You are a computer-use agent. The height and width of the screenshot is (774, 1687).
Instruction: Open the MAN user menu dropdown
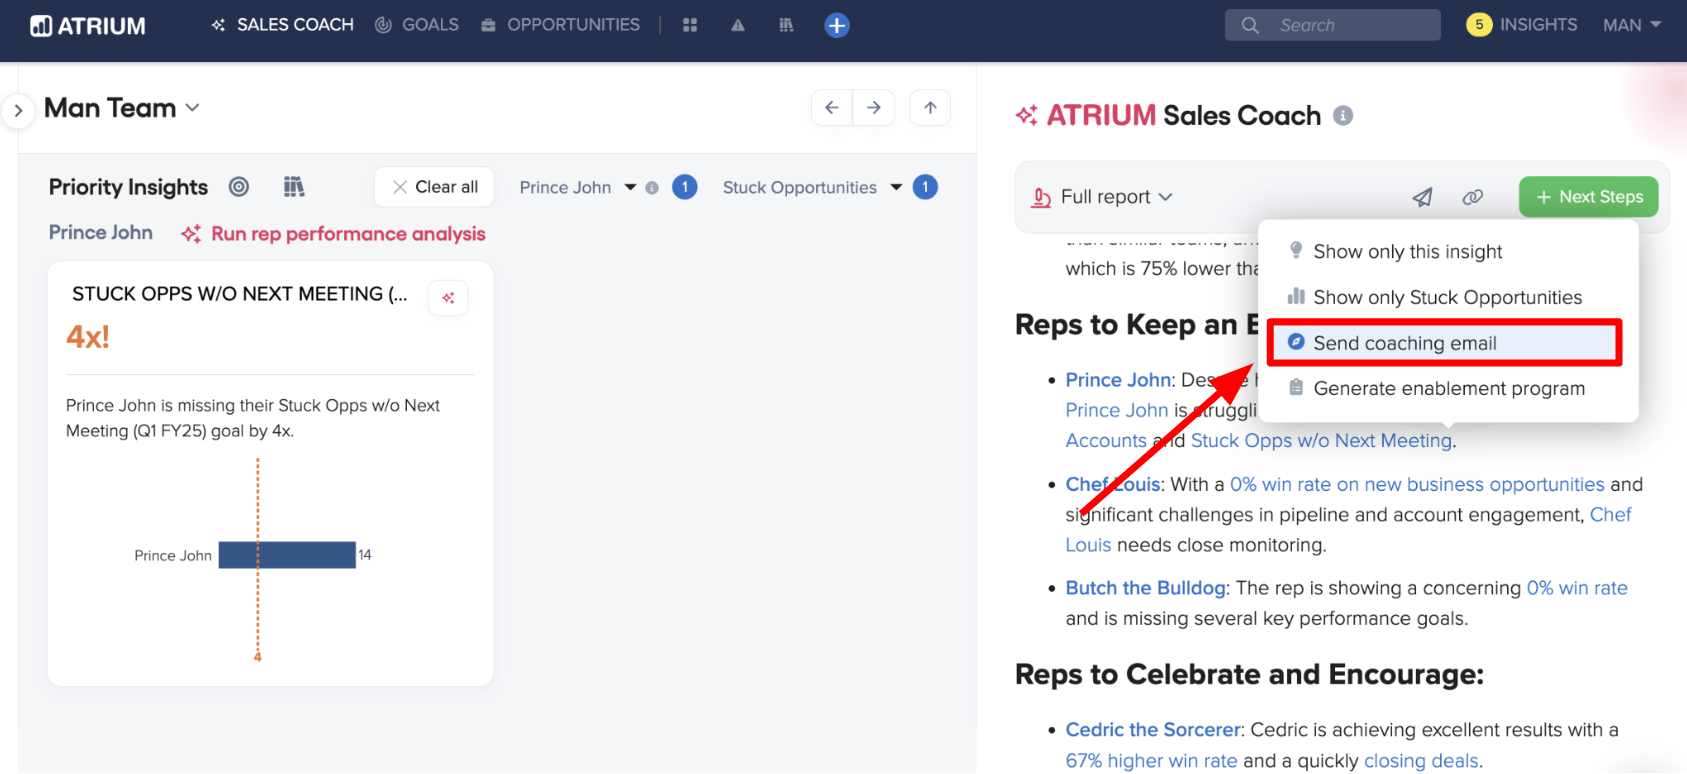(1632, 25)
